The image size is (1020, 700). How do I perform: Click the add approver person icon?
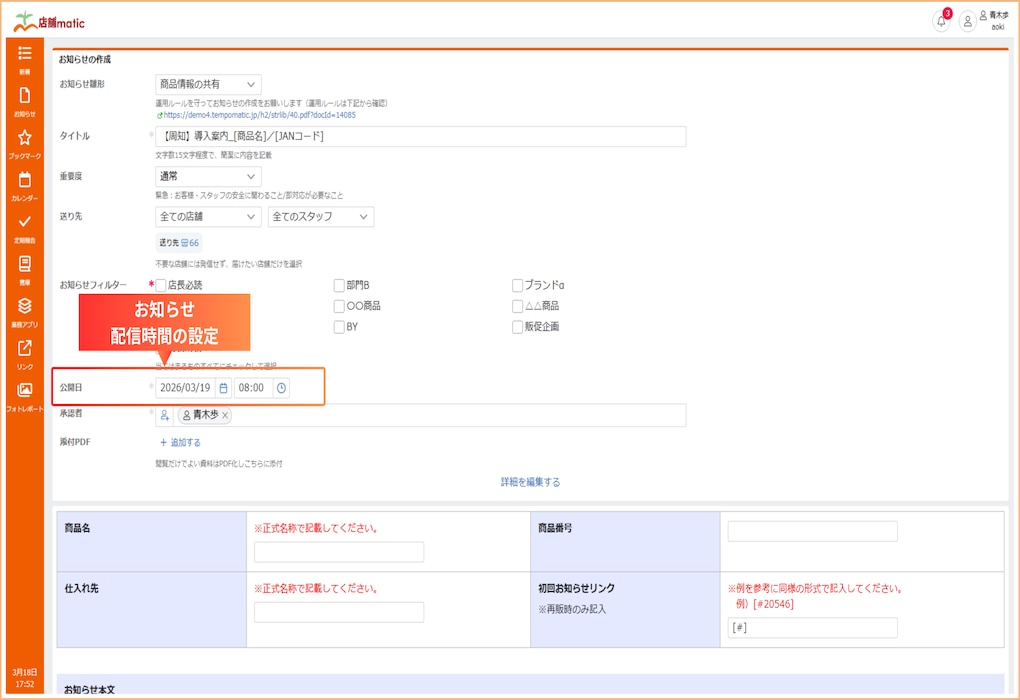coord(165,415)
